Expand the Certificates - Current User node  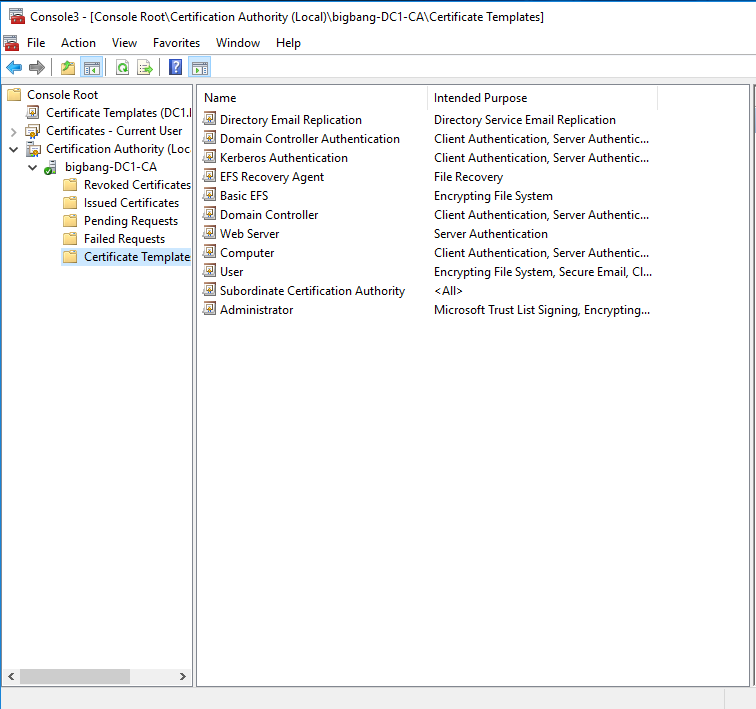click(x=14, y=131)
